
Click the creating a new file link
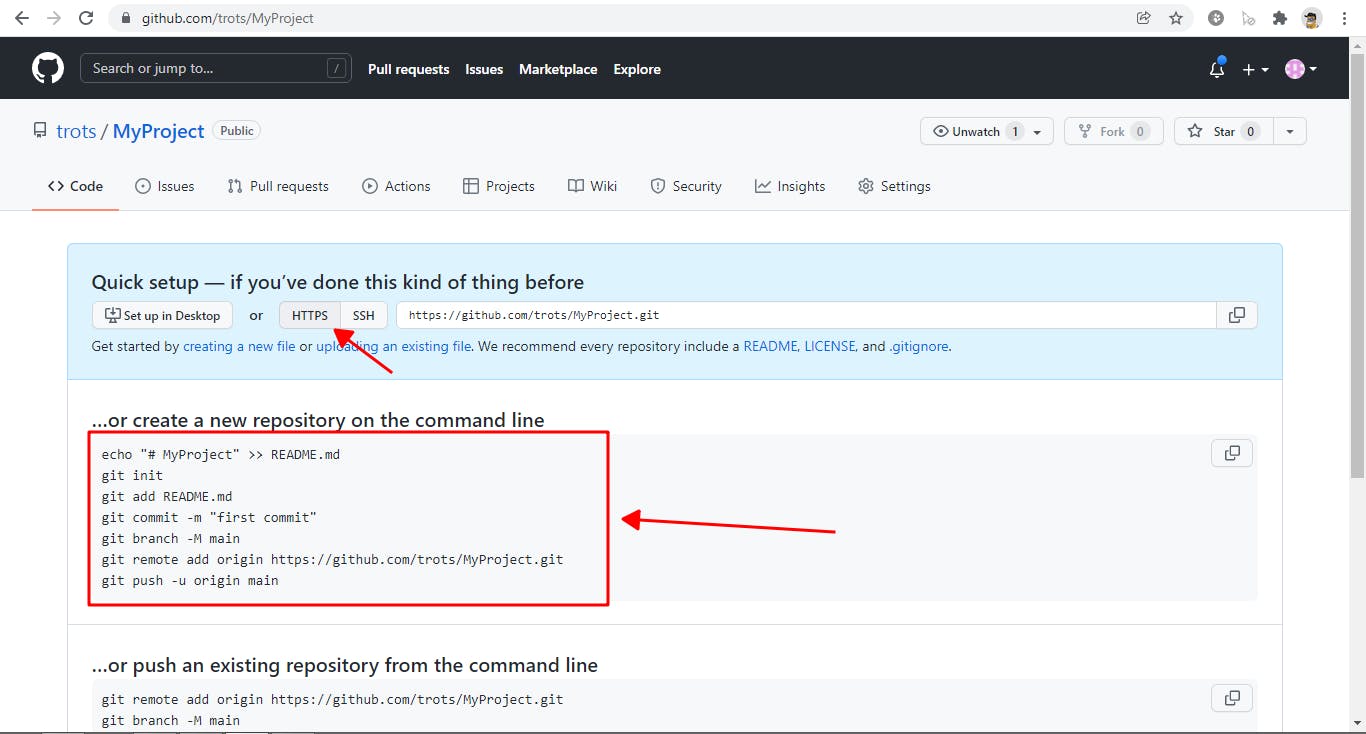239,346
